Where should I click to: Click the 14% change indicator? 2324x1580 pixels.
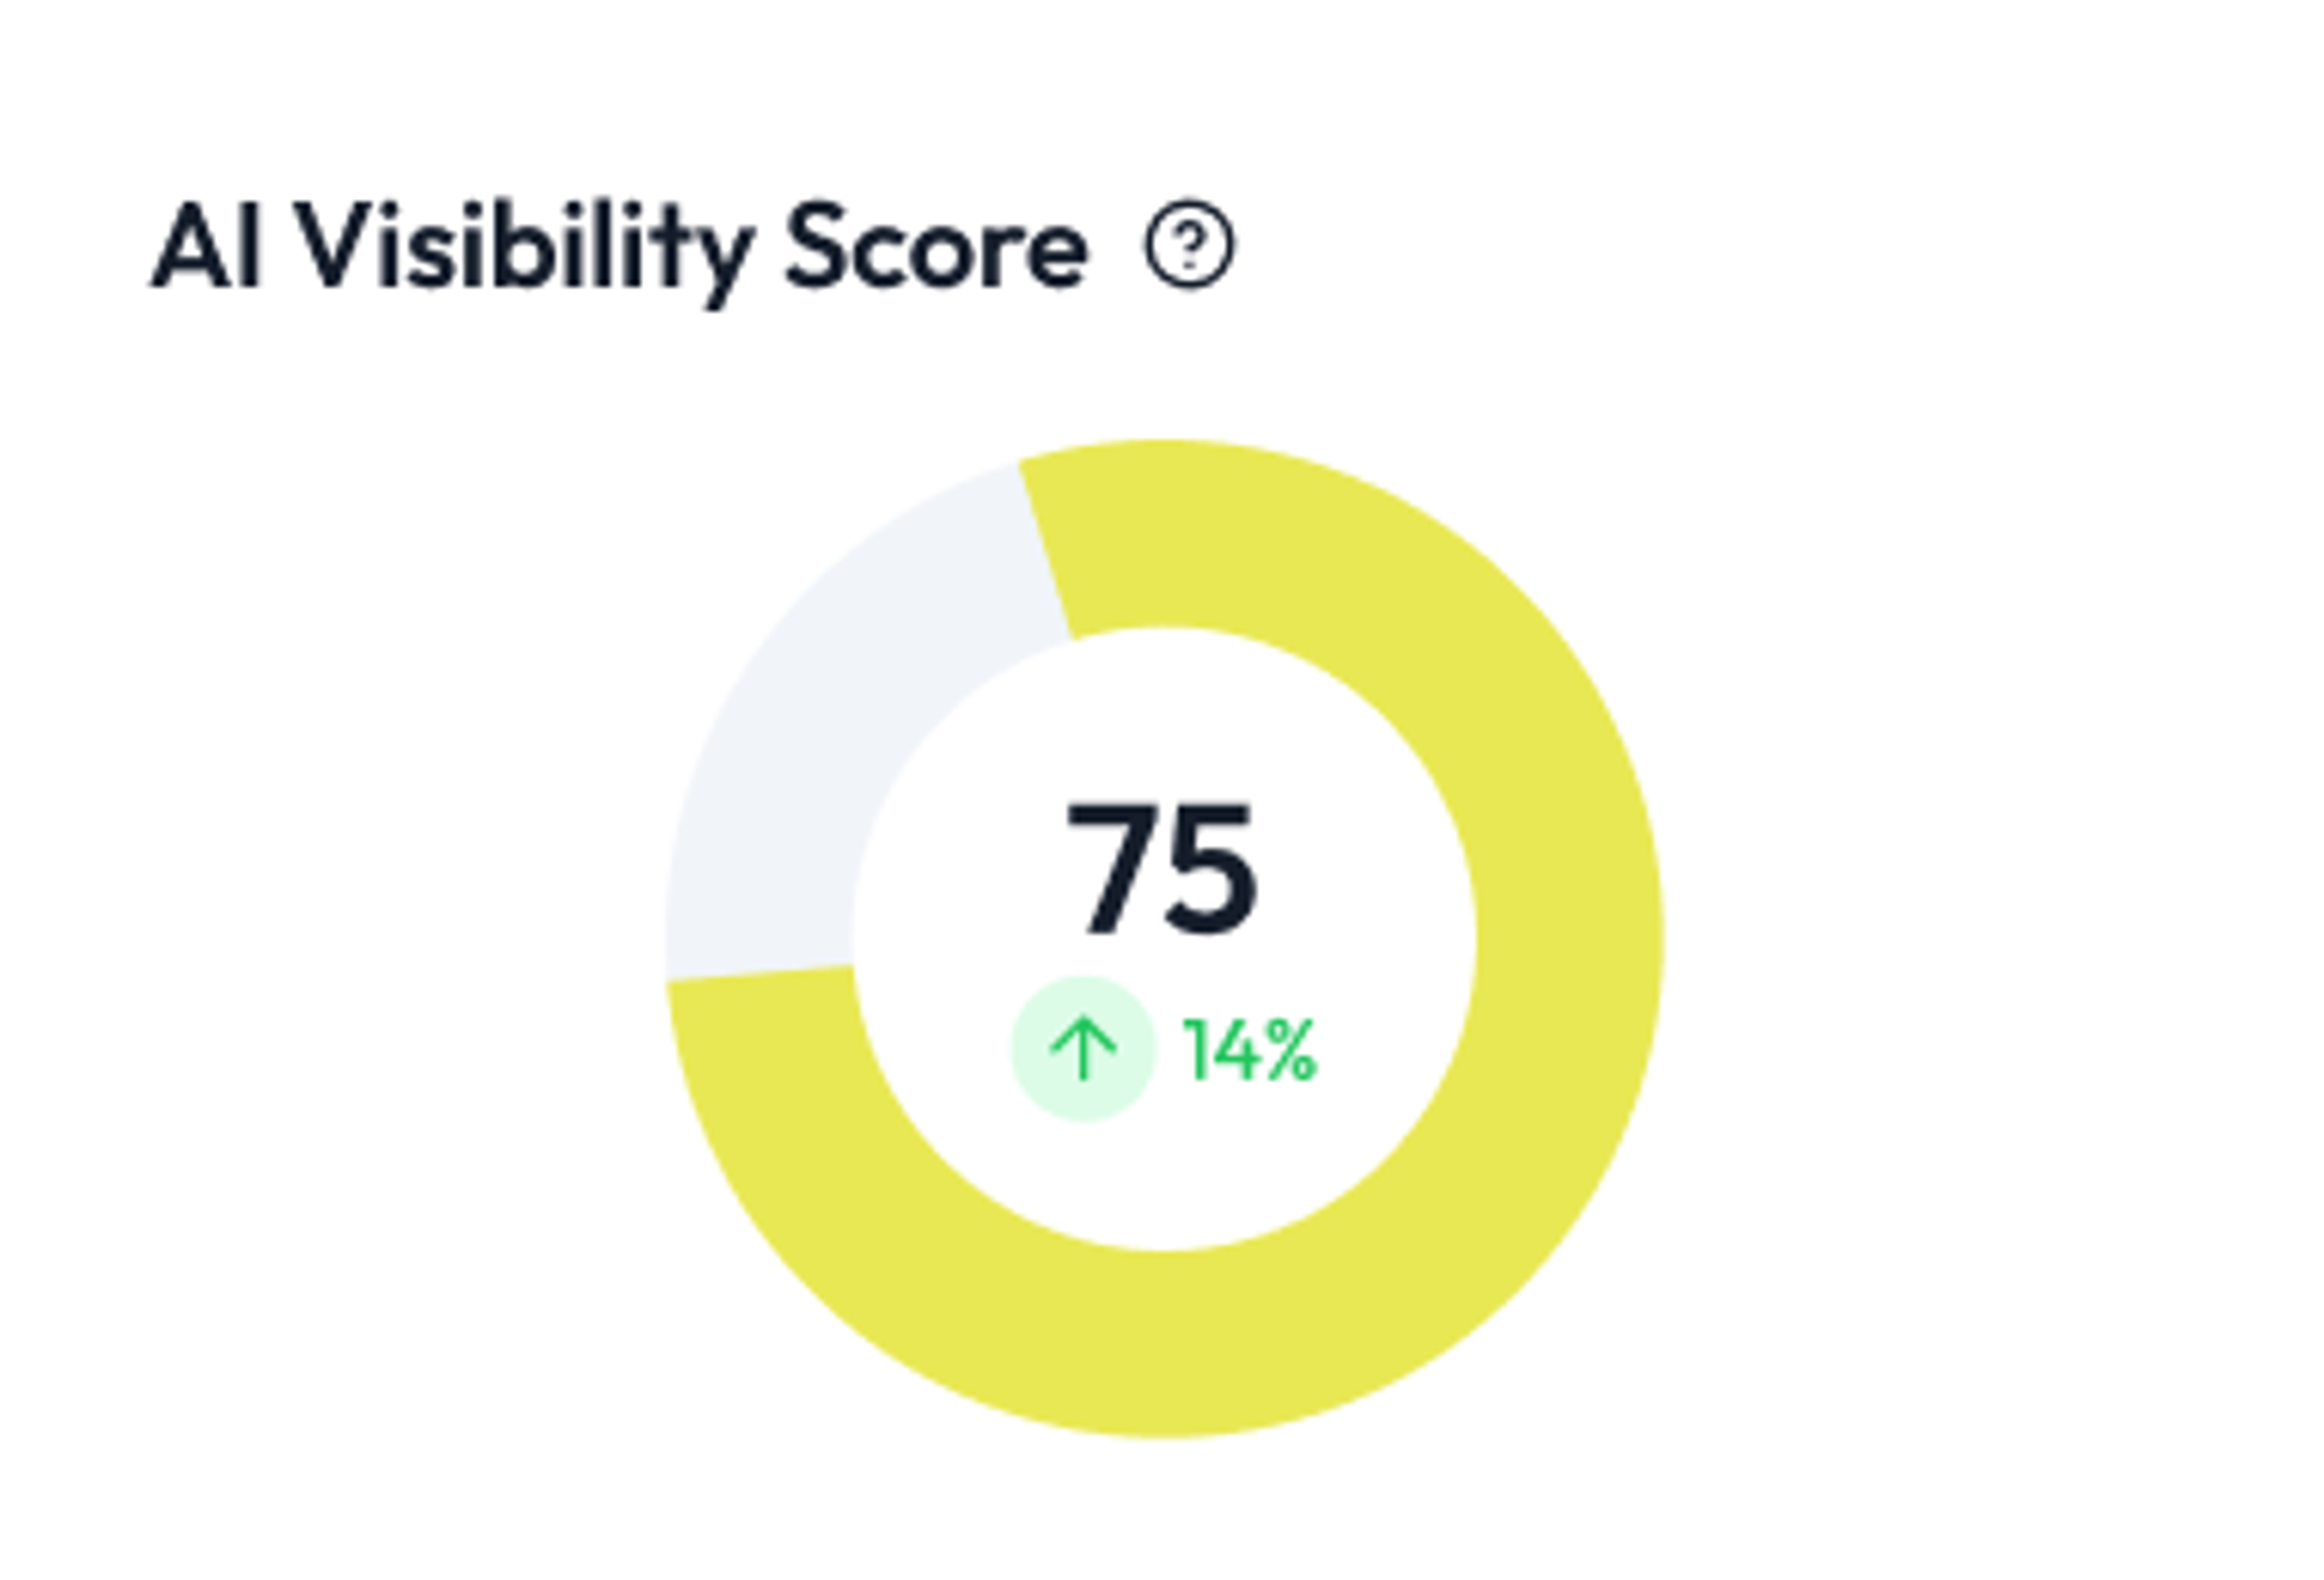click(x=1249, y=1051)
